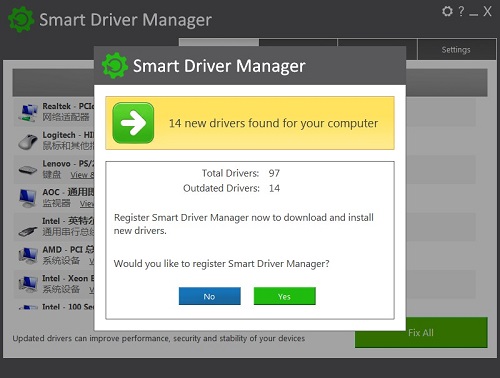Click the green gear logo in dialog header
The height and width of the screenshot is (378, 500).
point(115,65)
